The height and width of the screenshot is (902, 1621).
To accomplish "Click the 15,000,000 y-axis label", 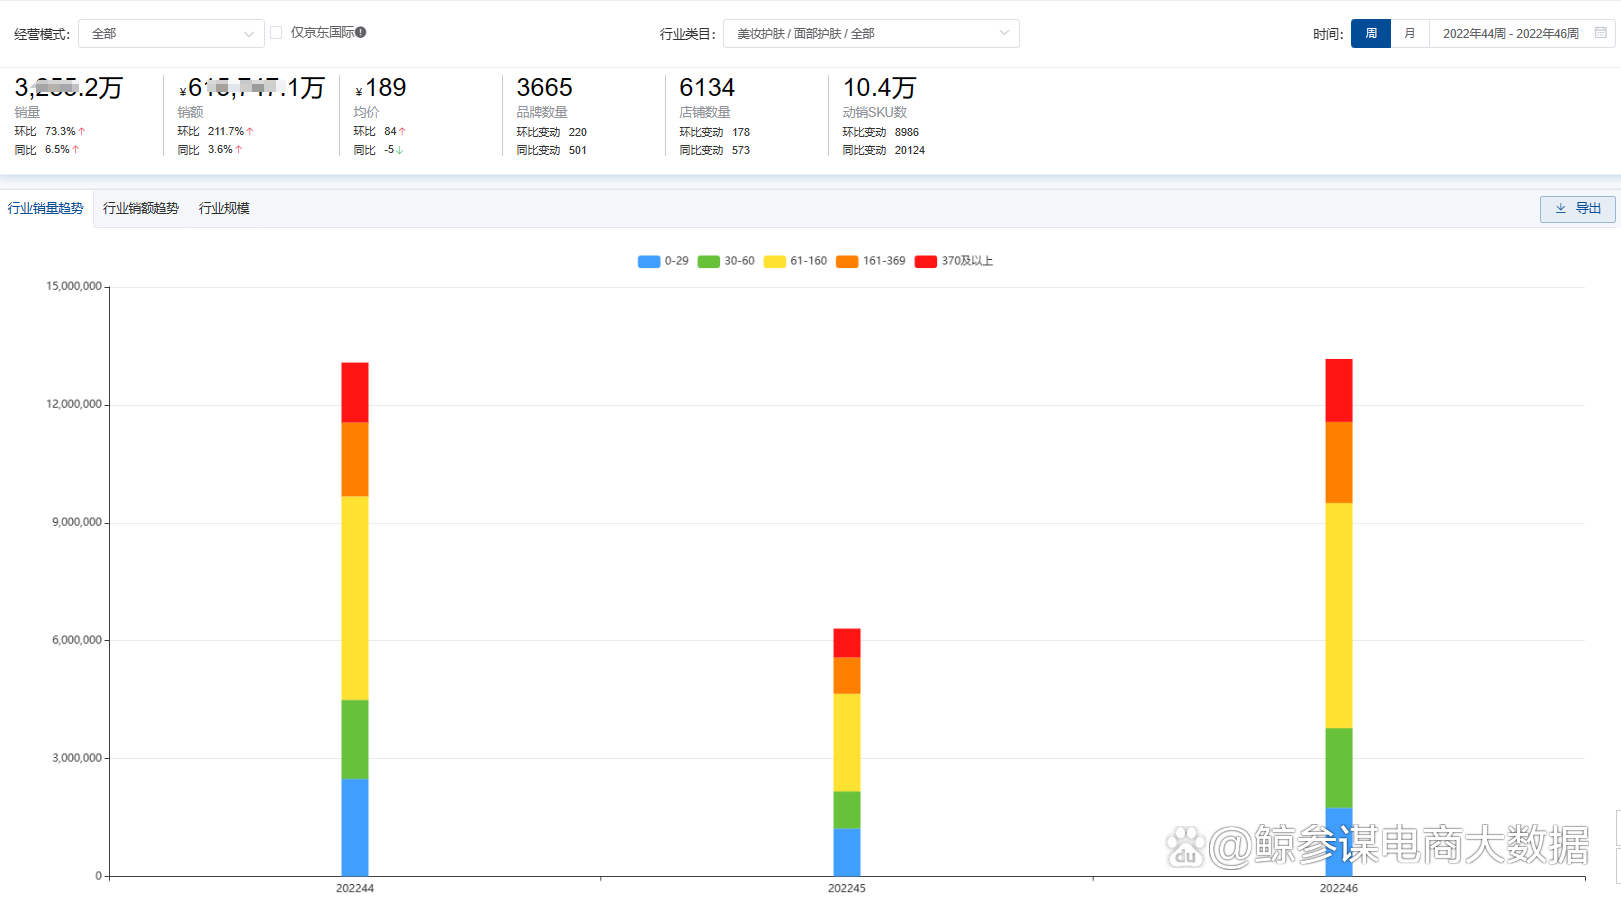I will [x=74, y=286].
